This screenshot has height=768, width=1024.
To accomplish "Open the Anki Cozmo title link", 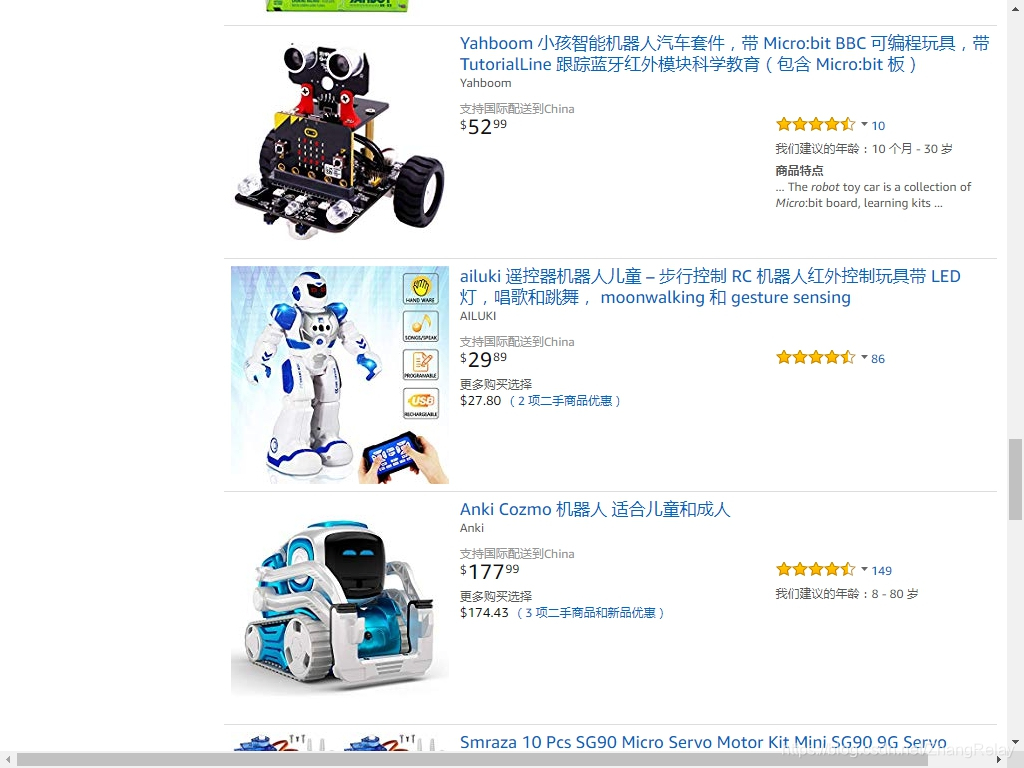I will [x=595, y=509].
